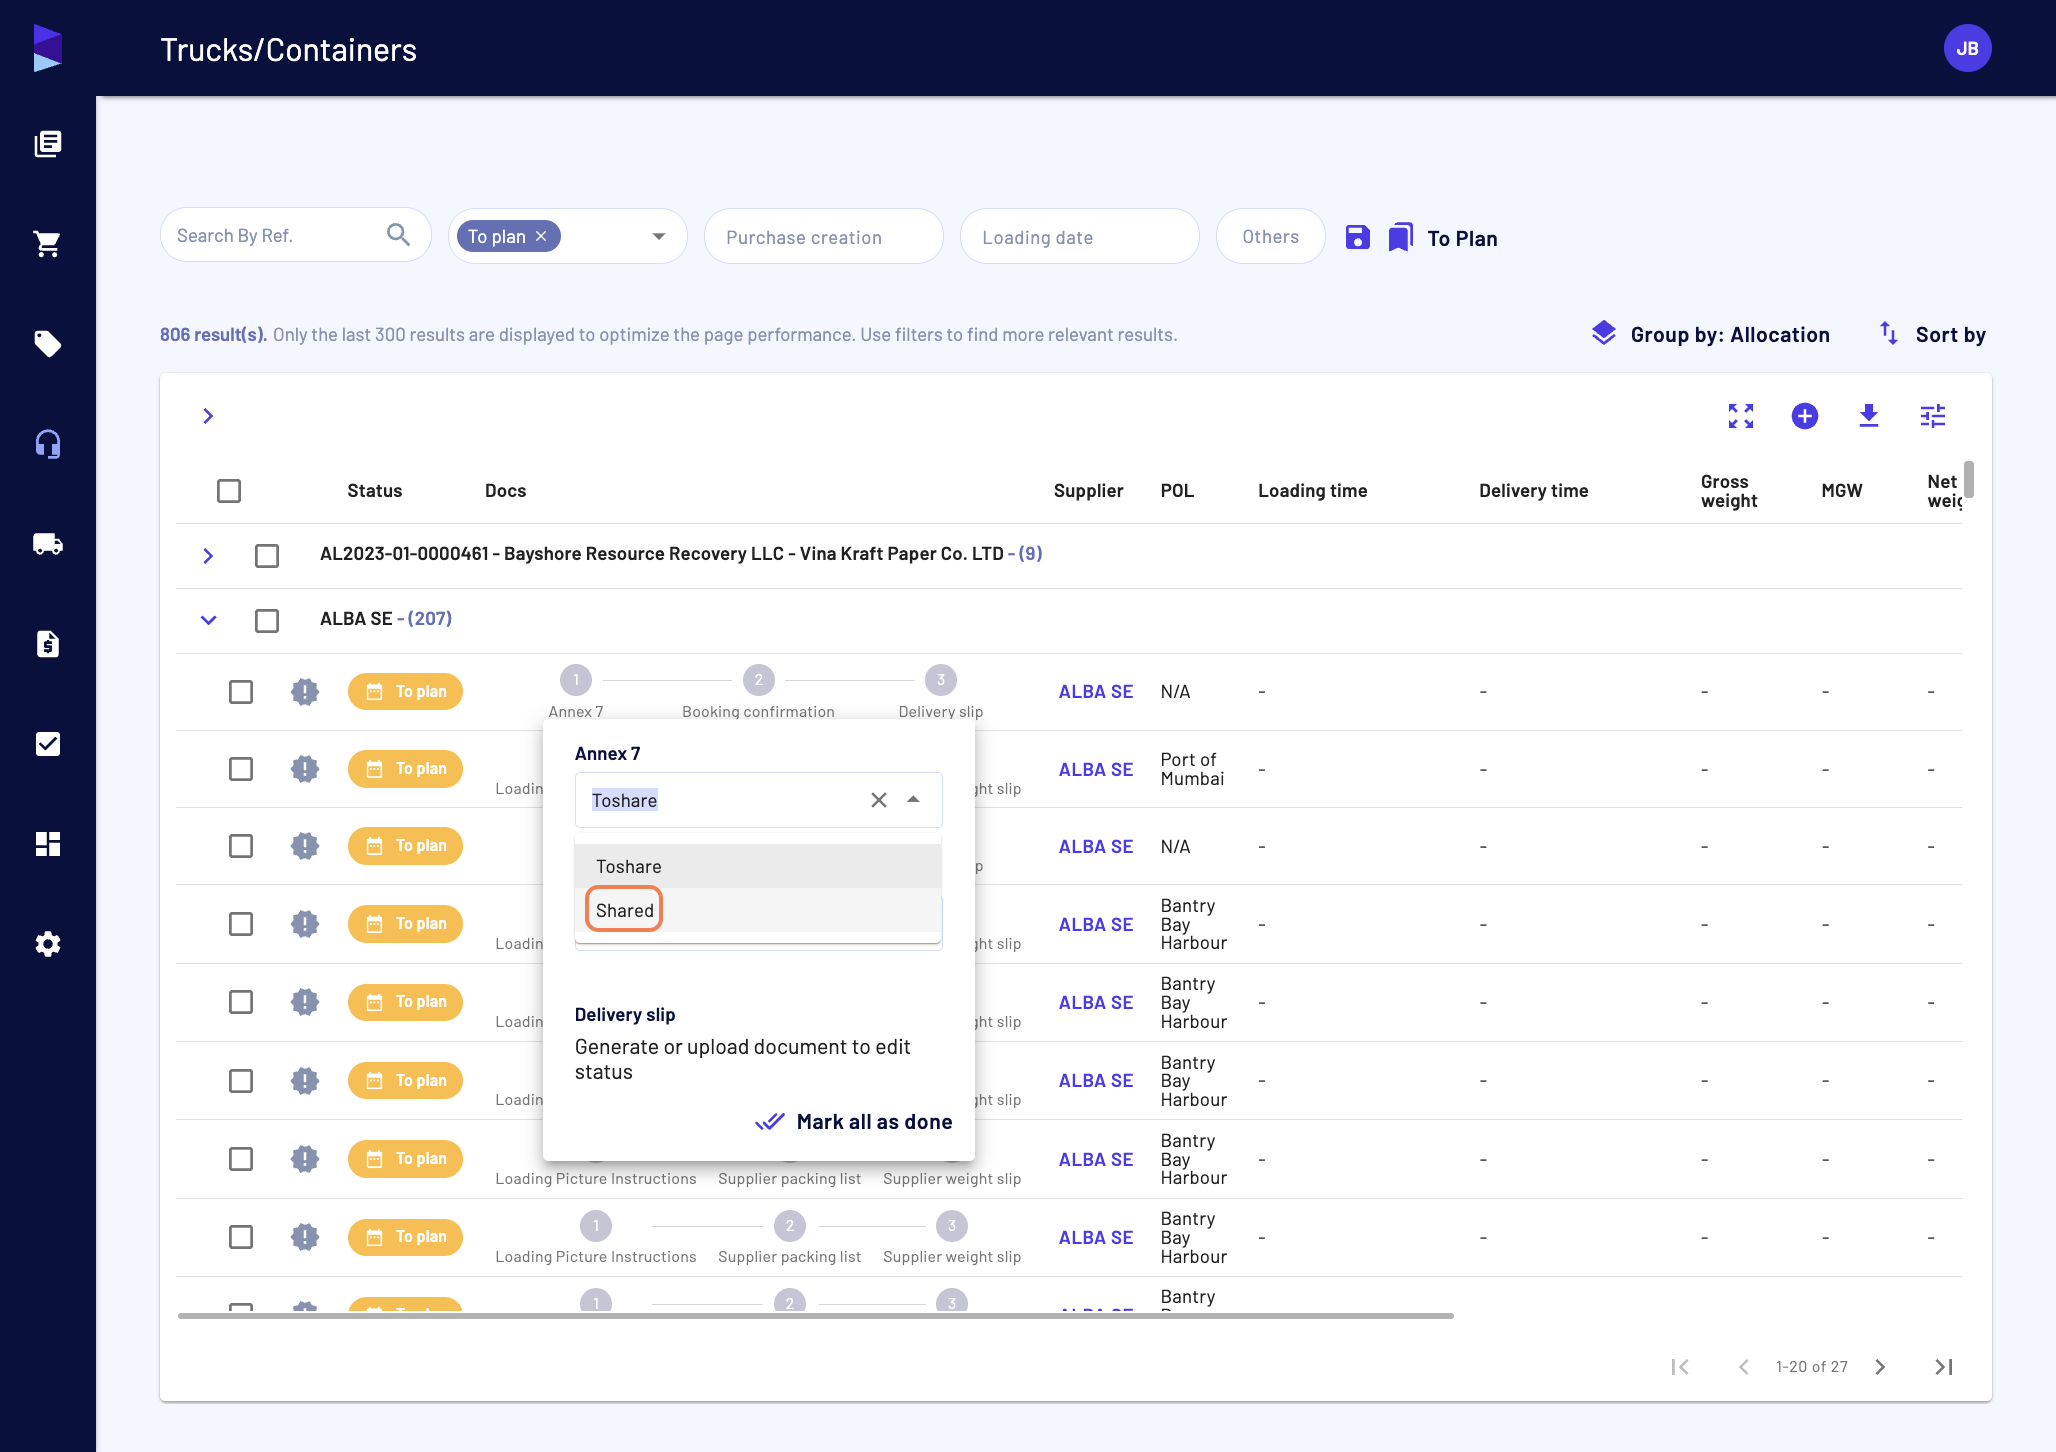This screenshot has height=1452, width=2056.
Task: Open the shopping cart sidebar icon
Action: point(48,244)
